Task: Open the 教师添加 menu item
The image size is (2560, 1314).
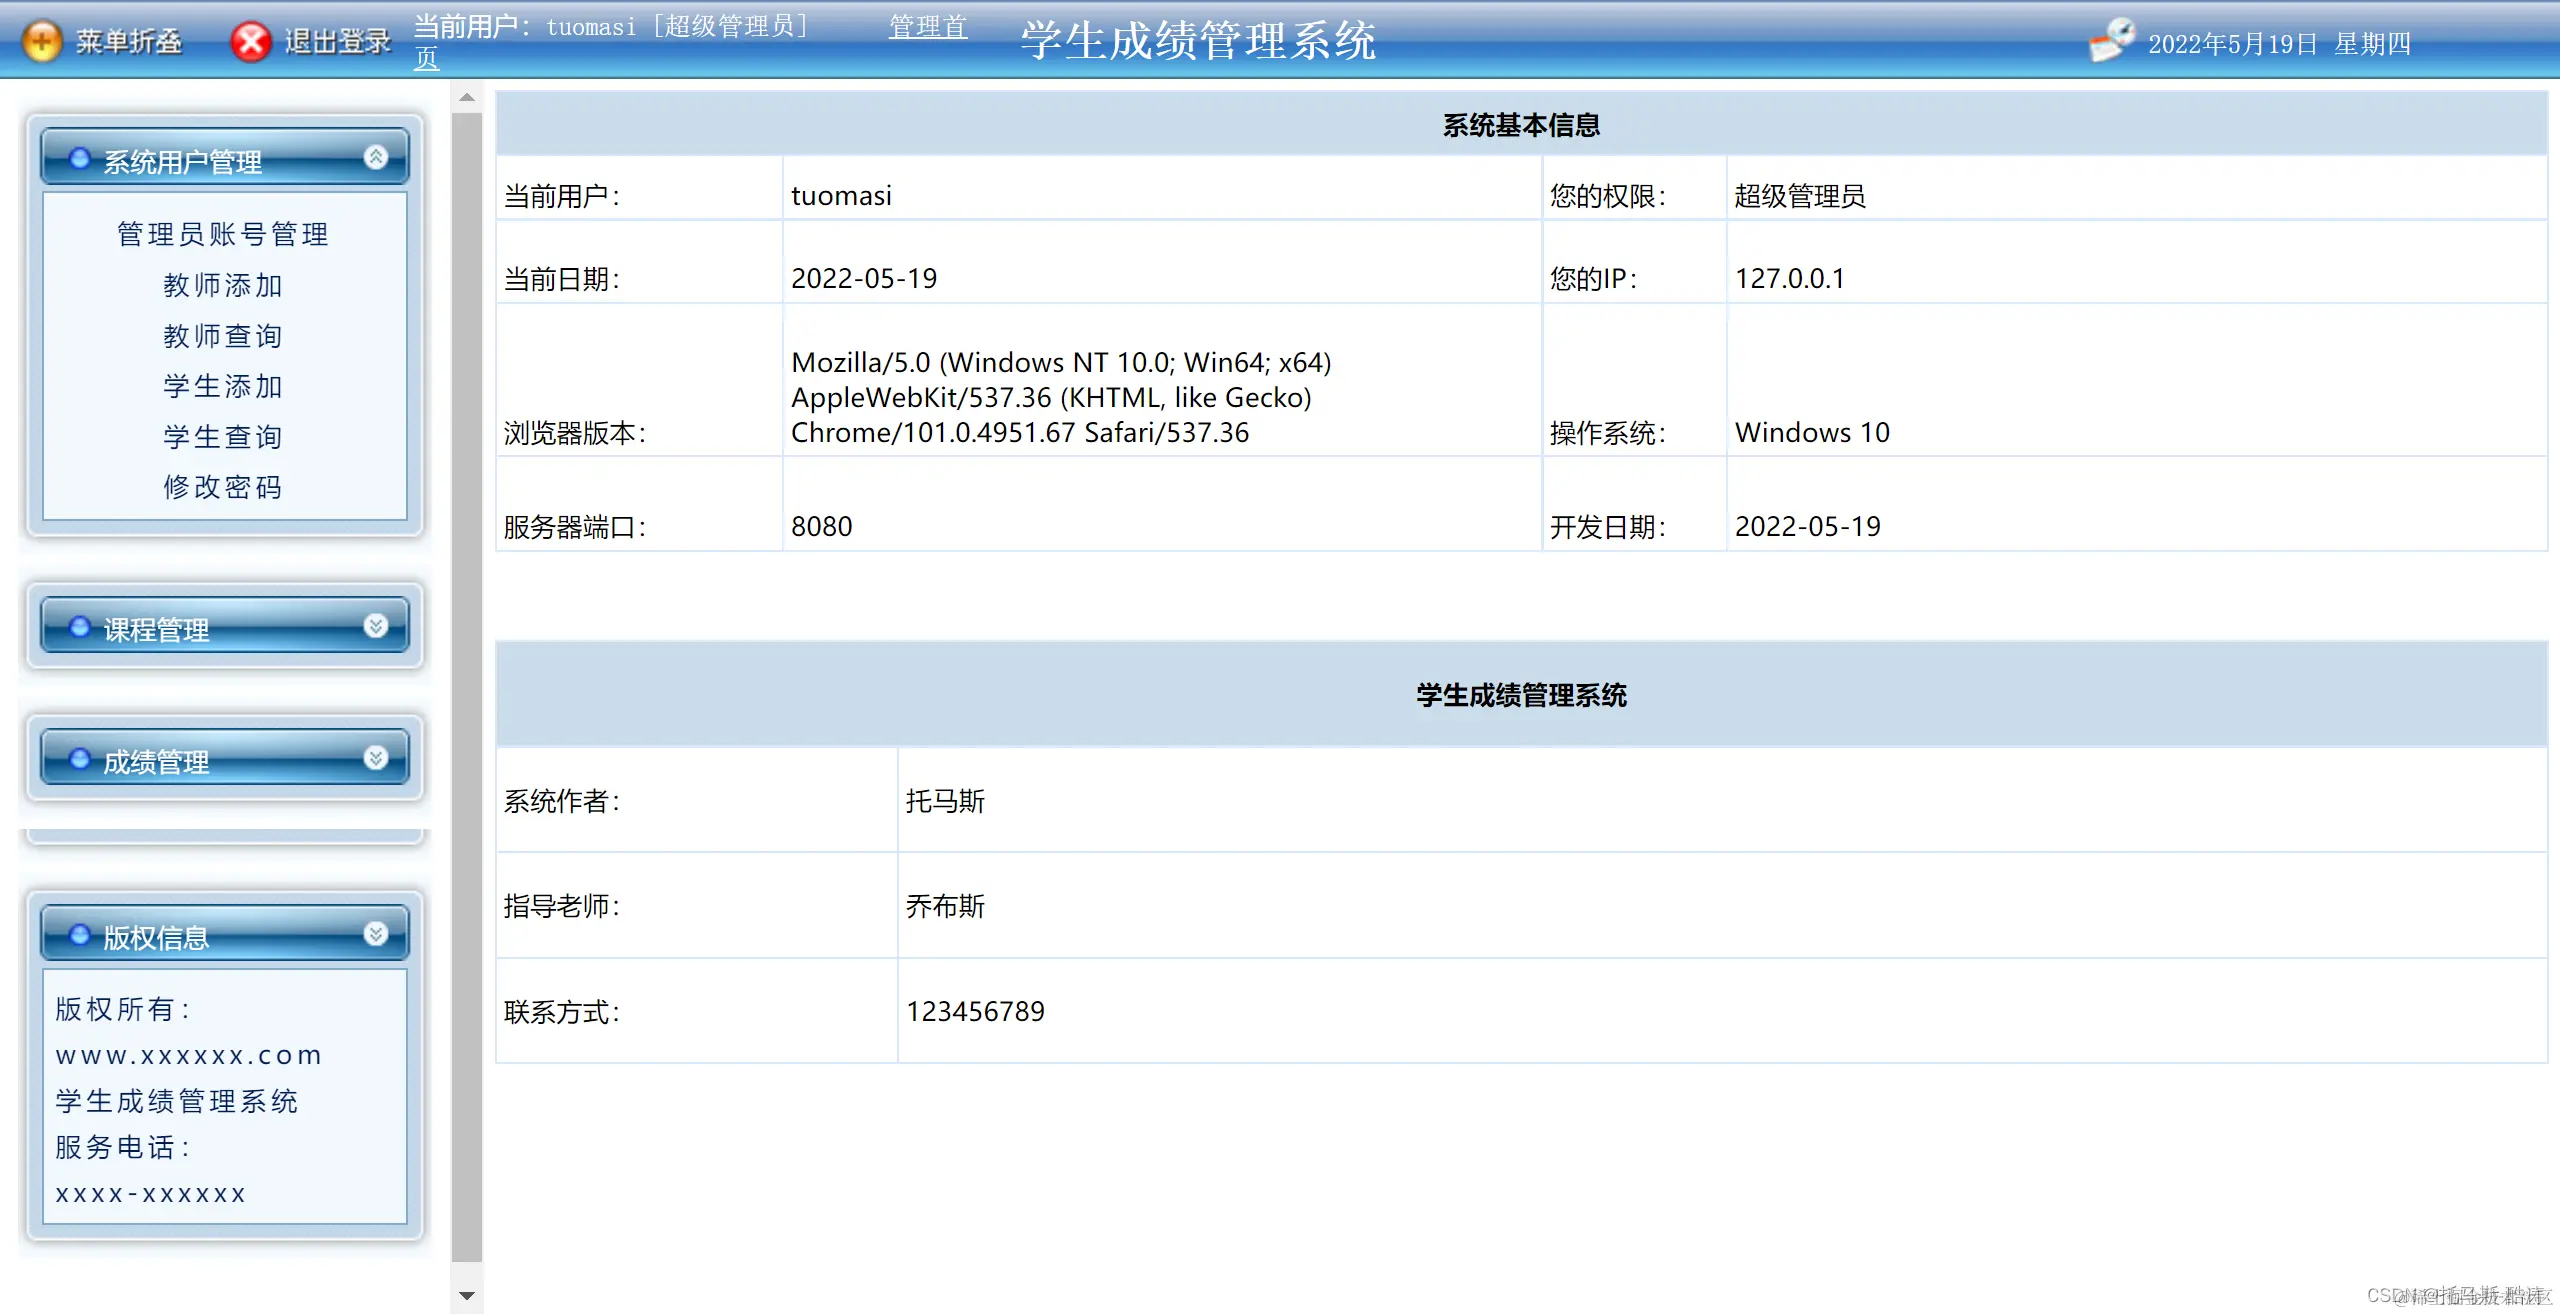Action: click(223, 285)
